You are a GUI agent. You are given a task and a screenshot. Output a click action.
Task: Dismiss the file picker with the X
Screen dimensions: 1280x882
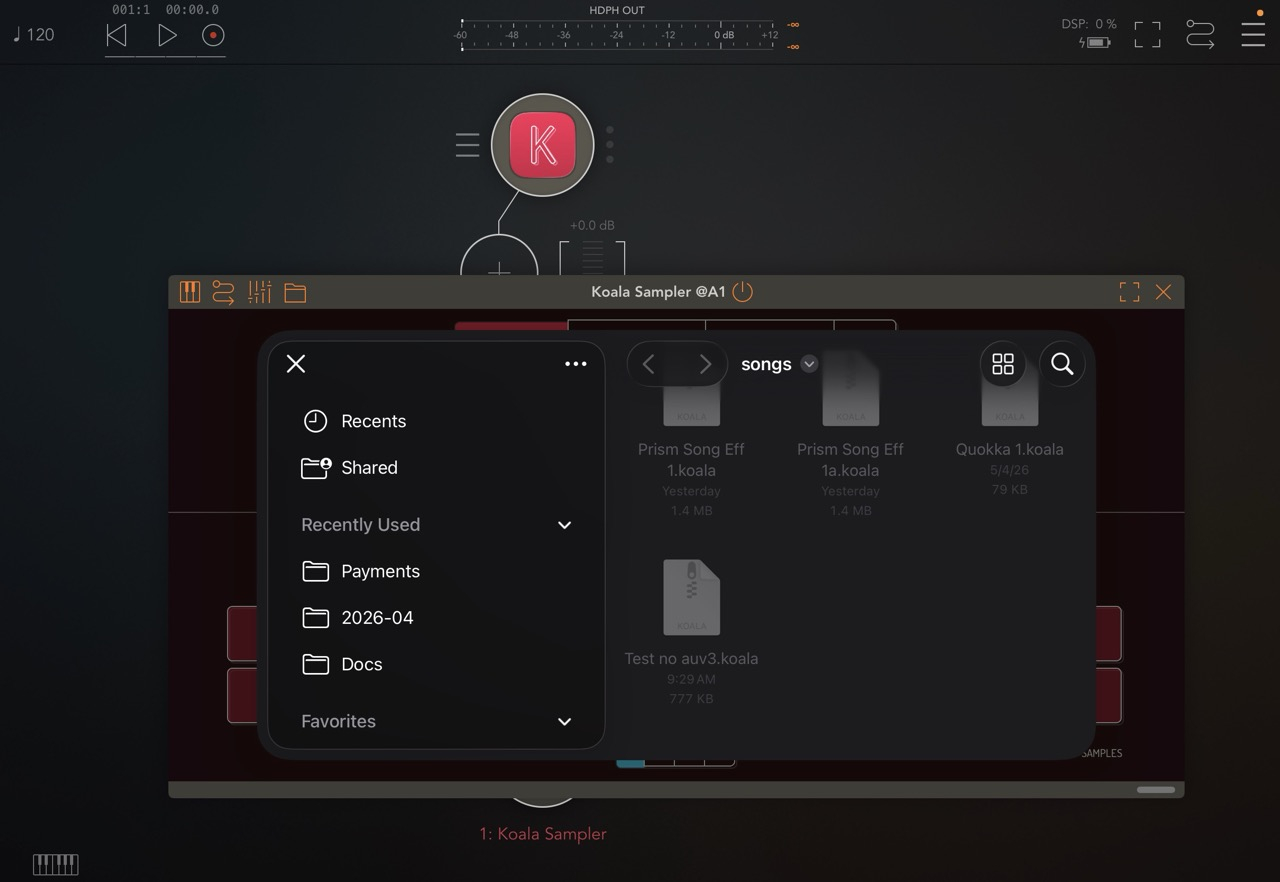pos(296,364)
